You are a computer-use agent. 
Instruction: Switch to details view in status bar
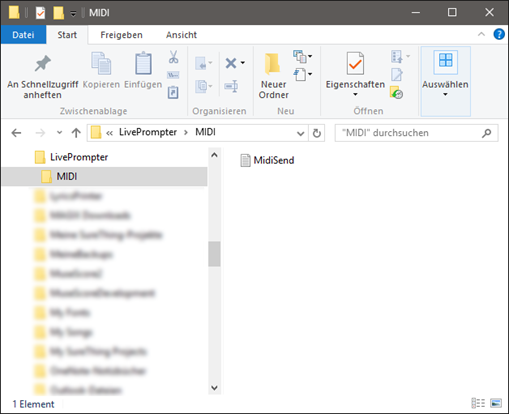478,403
